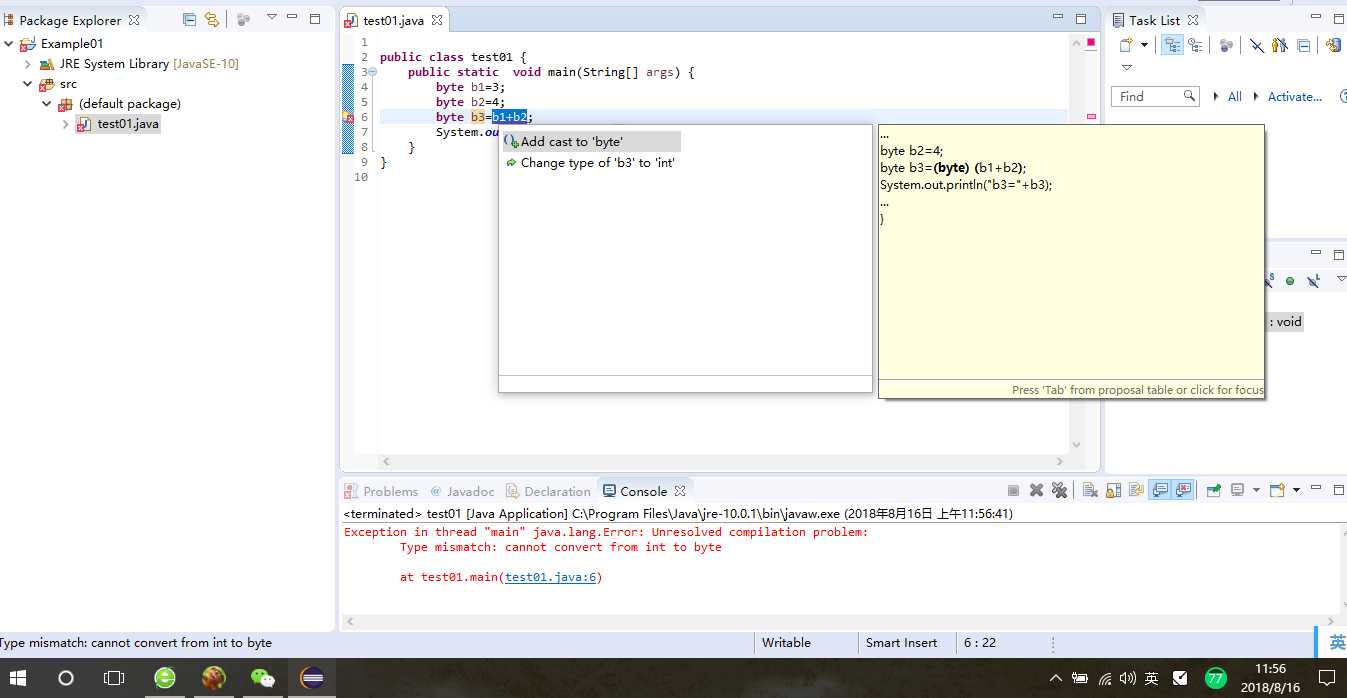Open the Open Console dropdown arrow
Image resolution: width=1347 pixels, height=698 pixels.
pos(1296,491)
